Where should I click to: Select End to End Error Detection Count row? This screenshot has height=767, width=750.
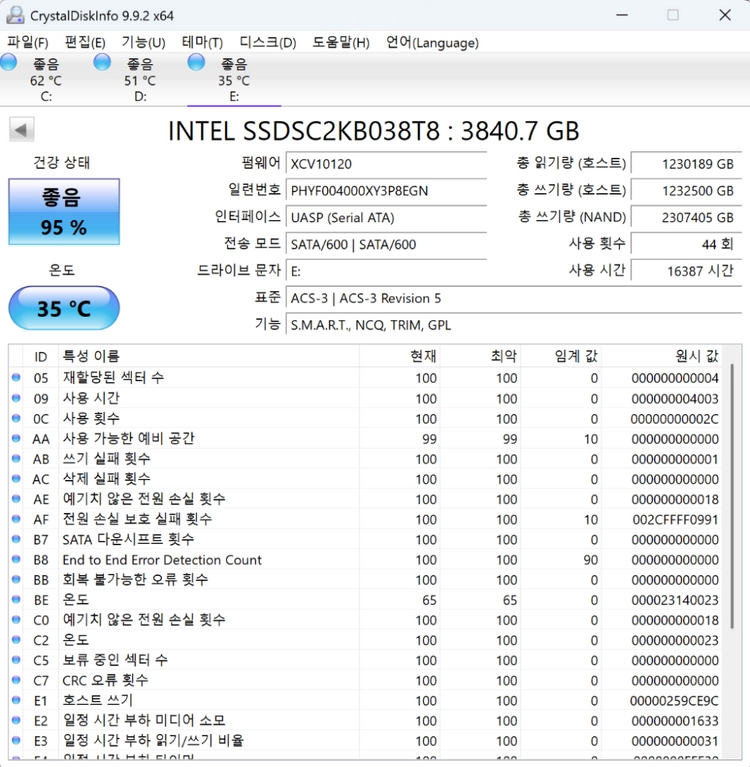click(366, 559)
